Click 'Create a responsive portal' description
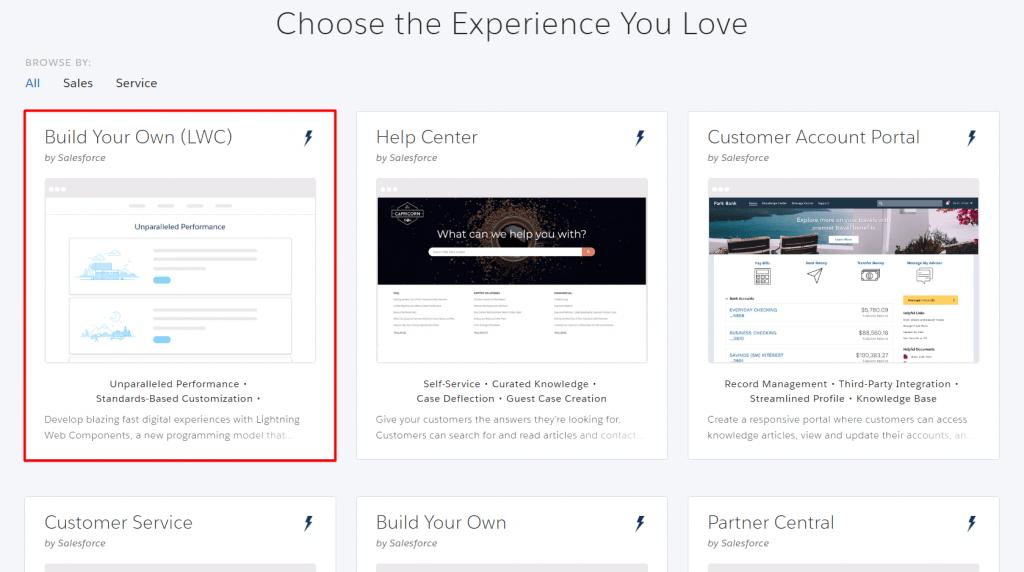The width and height of the screenshot is (1024, 572). point(839,427)
